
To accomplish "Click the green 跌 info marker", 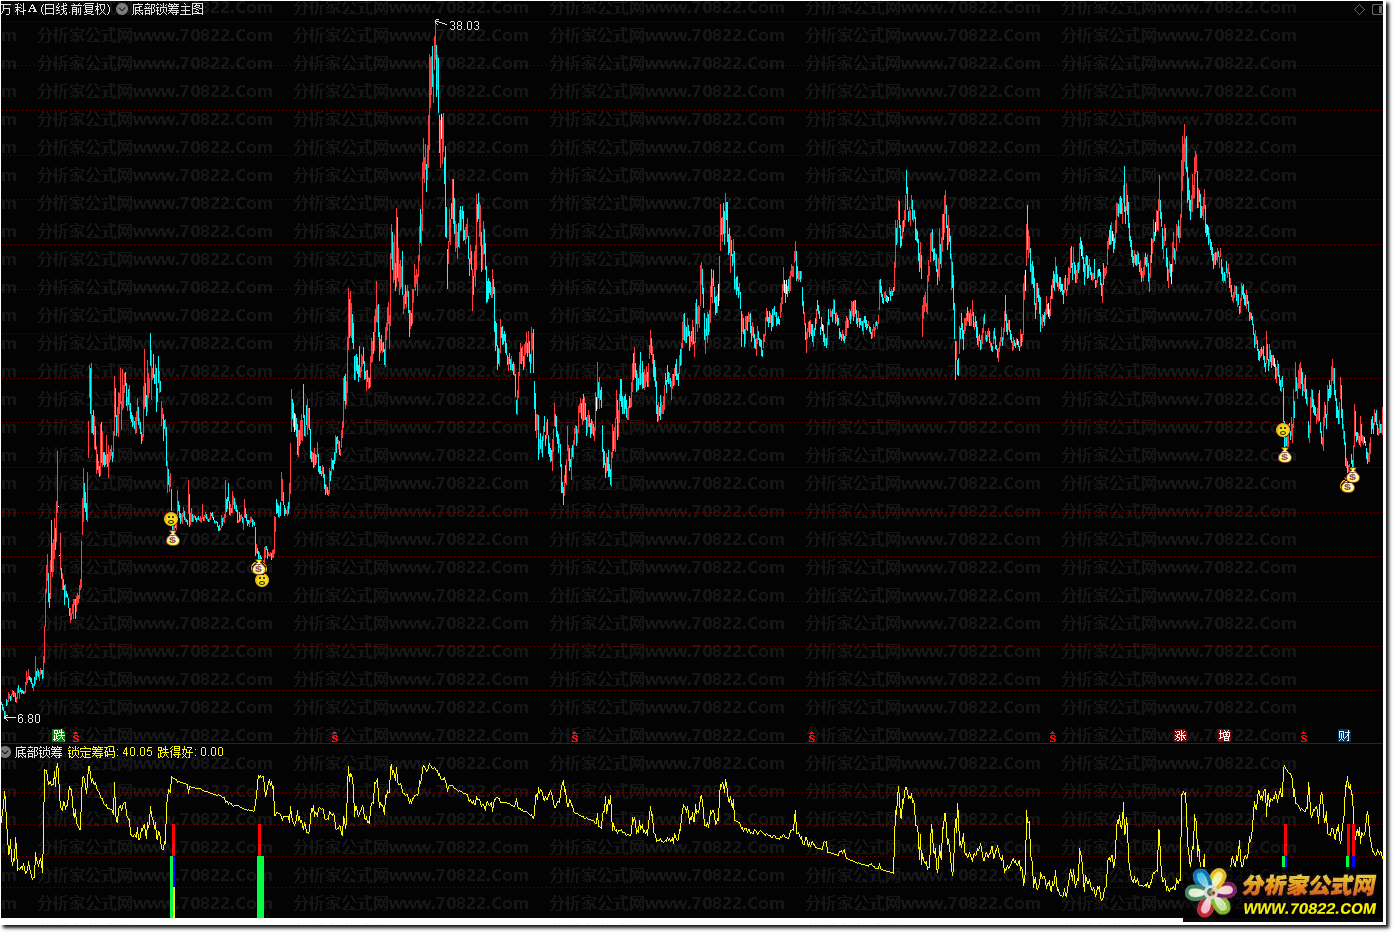I will click(x=59, y=736).
